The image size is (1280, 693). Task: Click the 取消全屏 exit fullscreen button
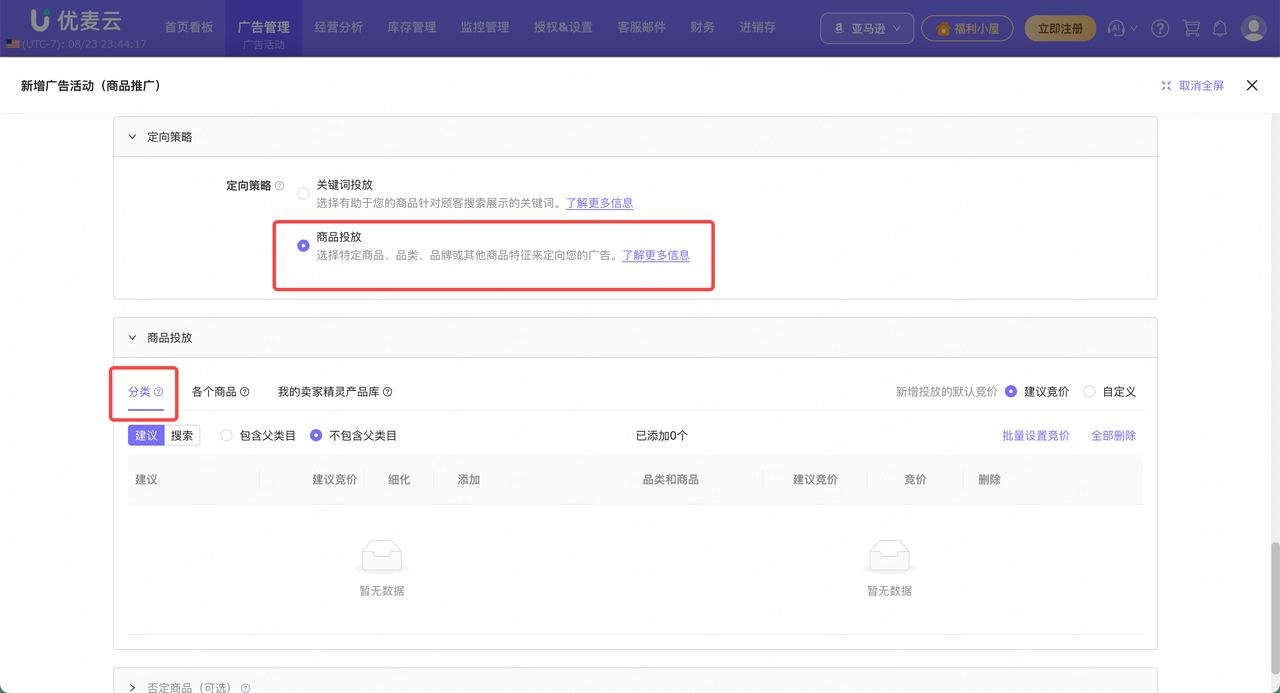click(1192, 86)
